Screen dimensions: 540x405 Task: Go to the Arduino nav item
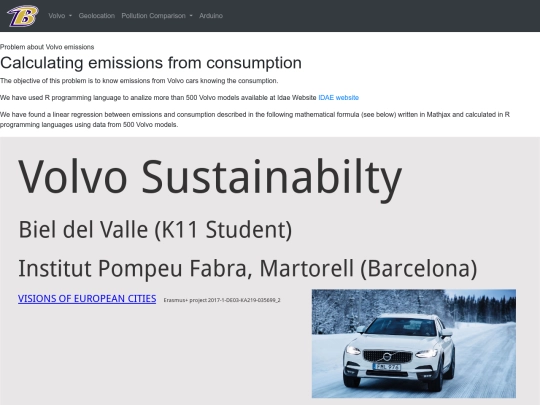click(211, 16)
